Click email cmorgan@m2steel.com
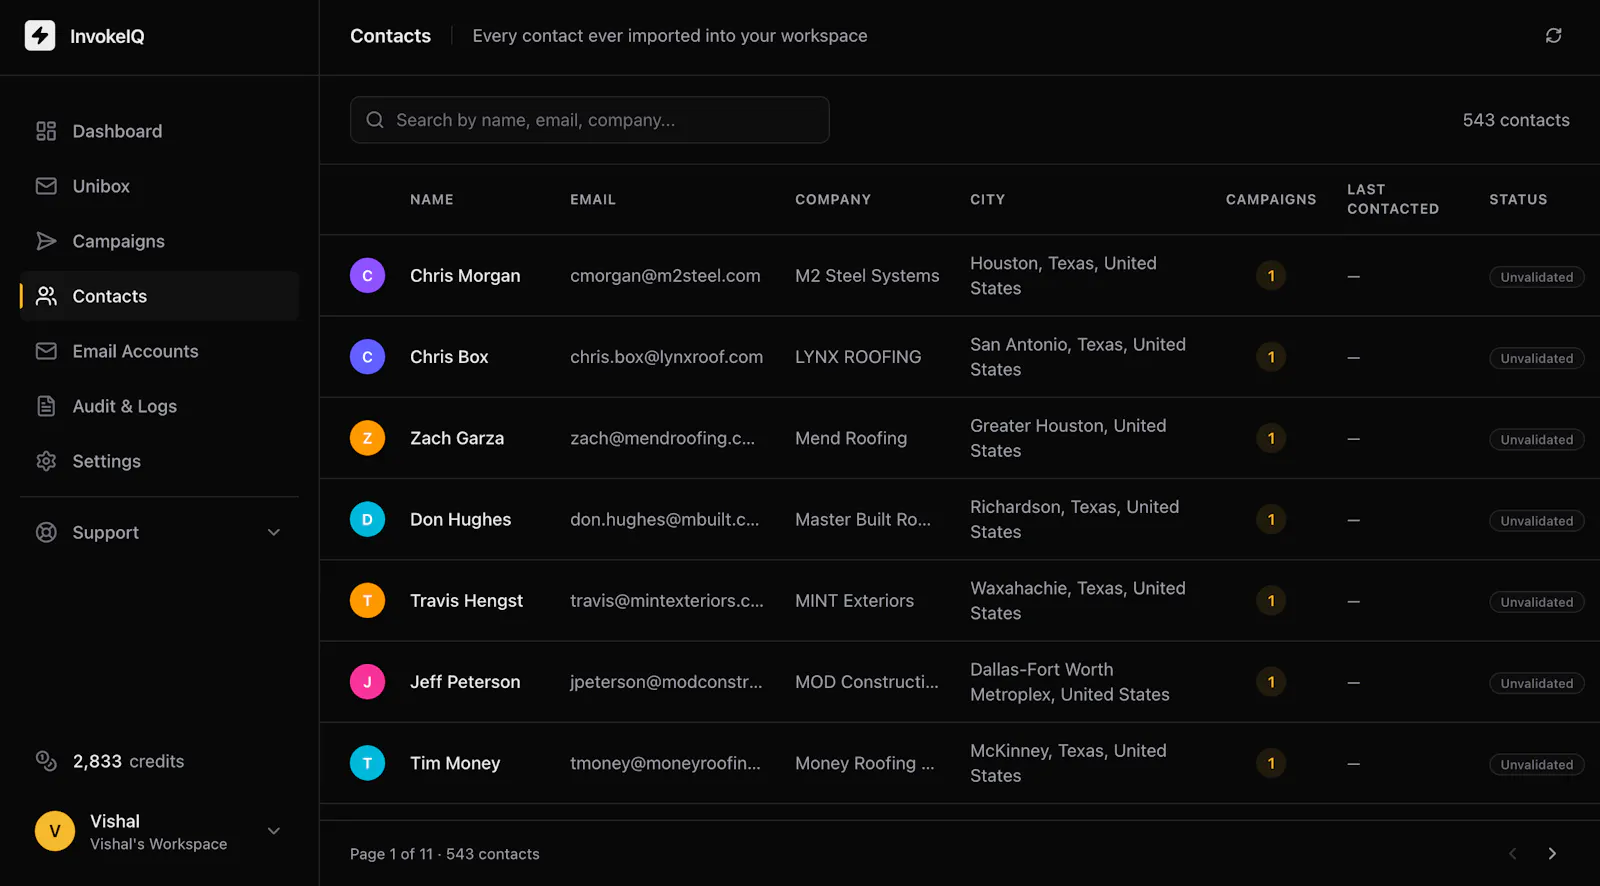Viewport: 1600px width, 886px height. pyautogui.click(x=665, y=276)
